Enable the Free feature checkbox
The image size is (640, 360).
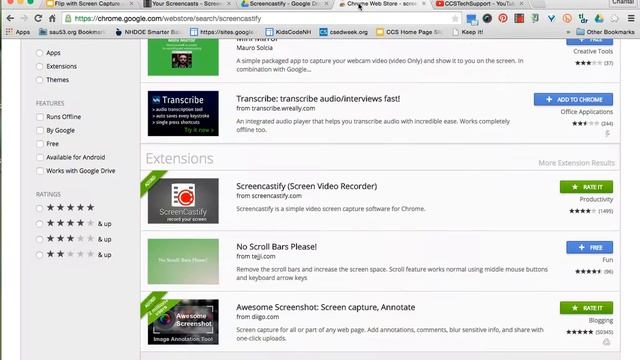[x=40, y=144]
